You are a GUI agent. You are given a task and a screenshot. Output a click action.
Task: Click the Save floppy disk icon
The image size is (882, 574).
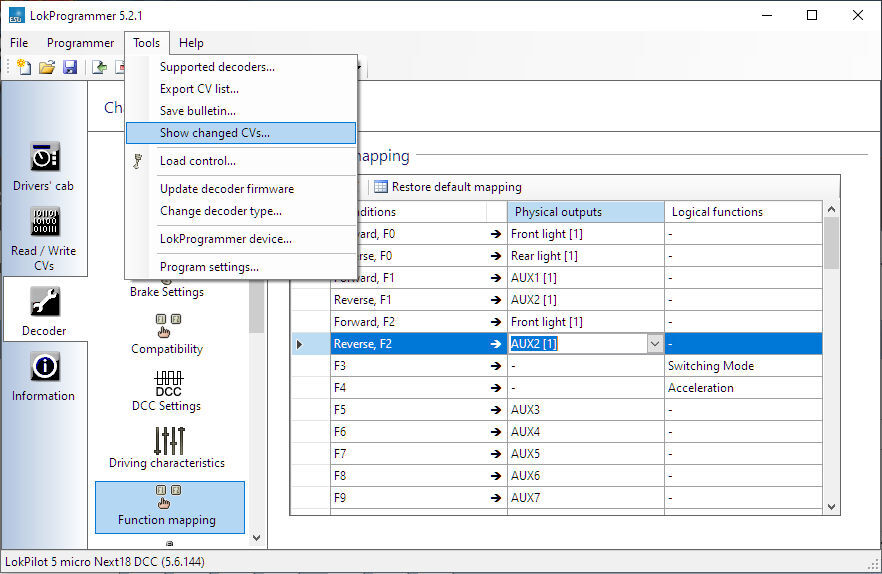70,68
